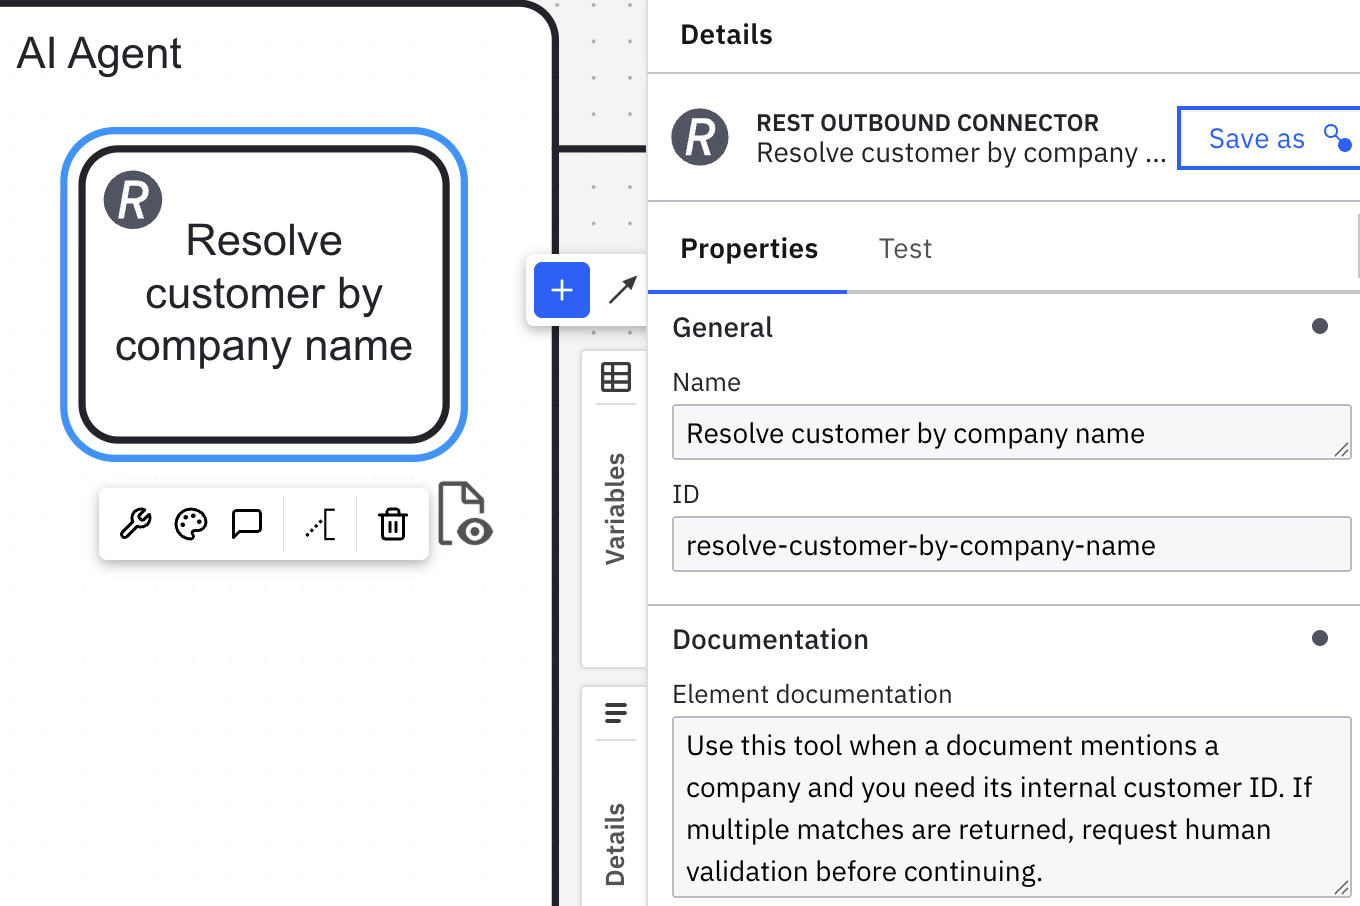Open the color palette icon
This screenshot has height=906, width=1360.
190,523
